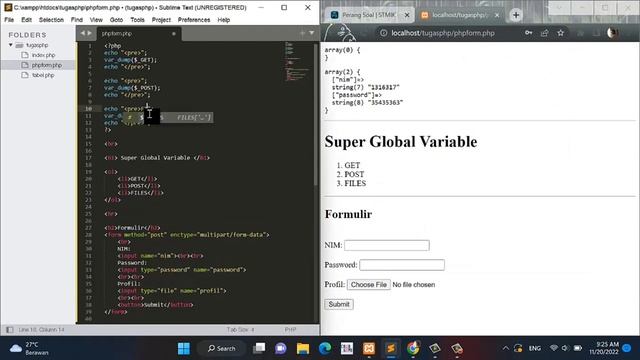Open Microsoft Edge on taskbar
The height and width of the screenshot is (360, 640).
[325, 348]
